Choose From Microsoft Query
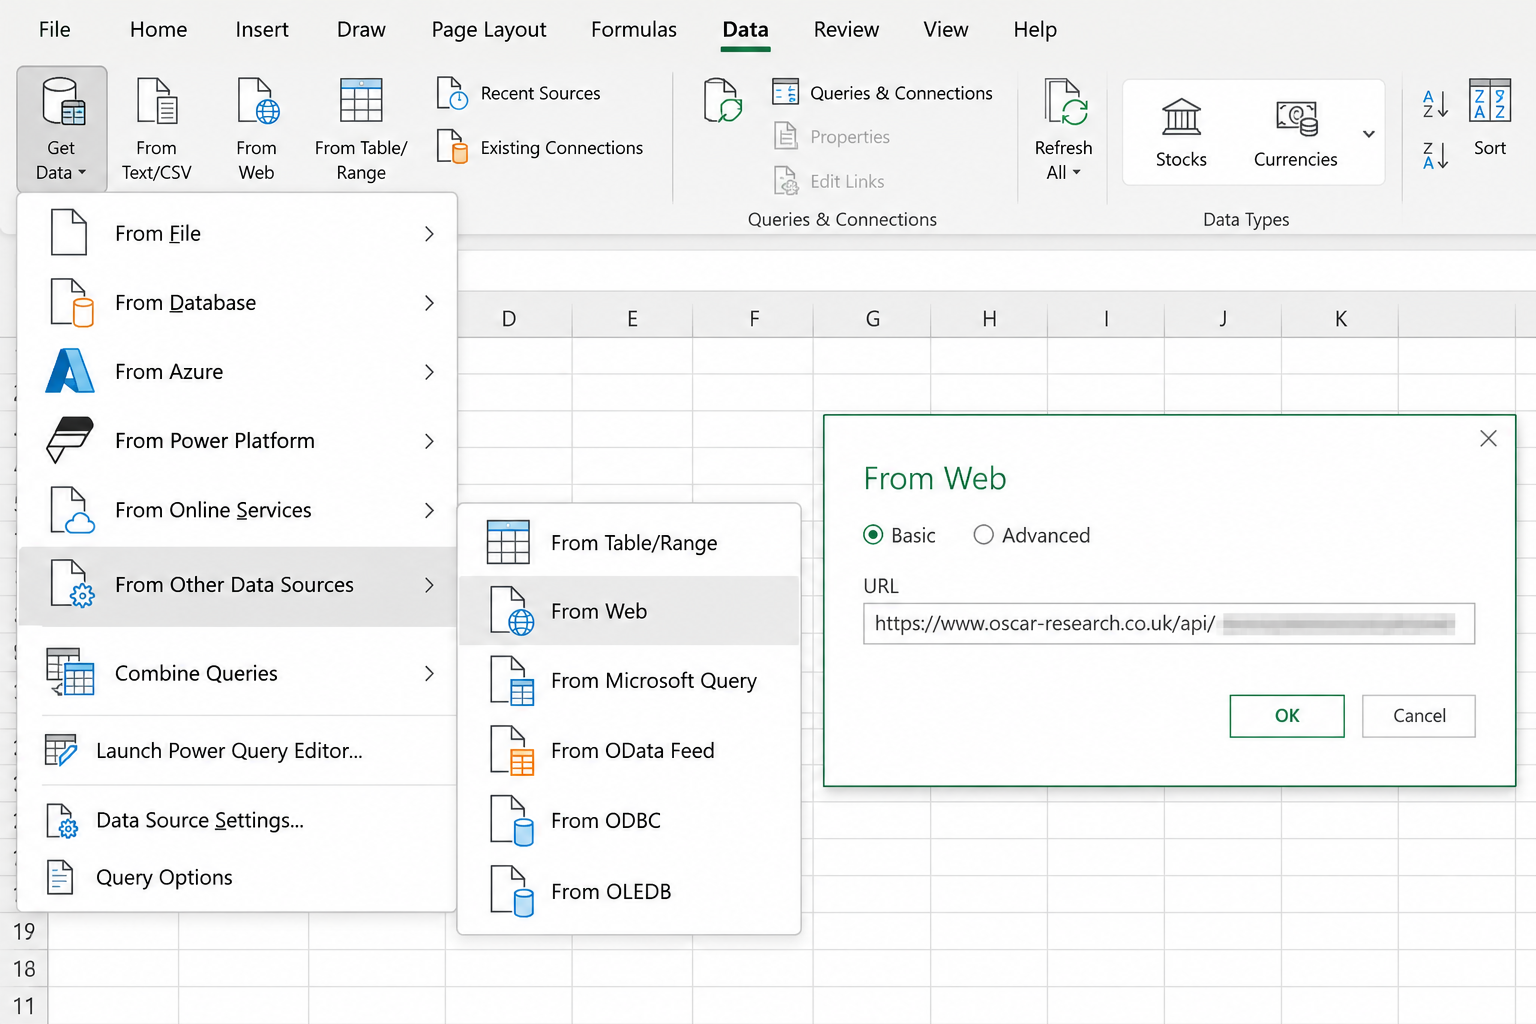 click(x=629, y=680)
